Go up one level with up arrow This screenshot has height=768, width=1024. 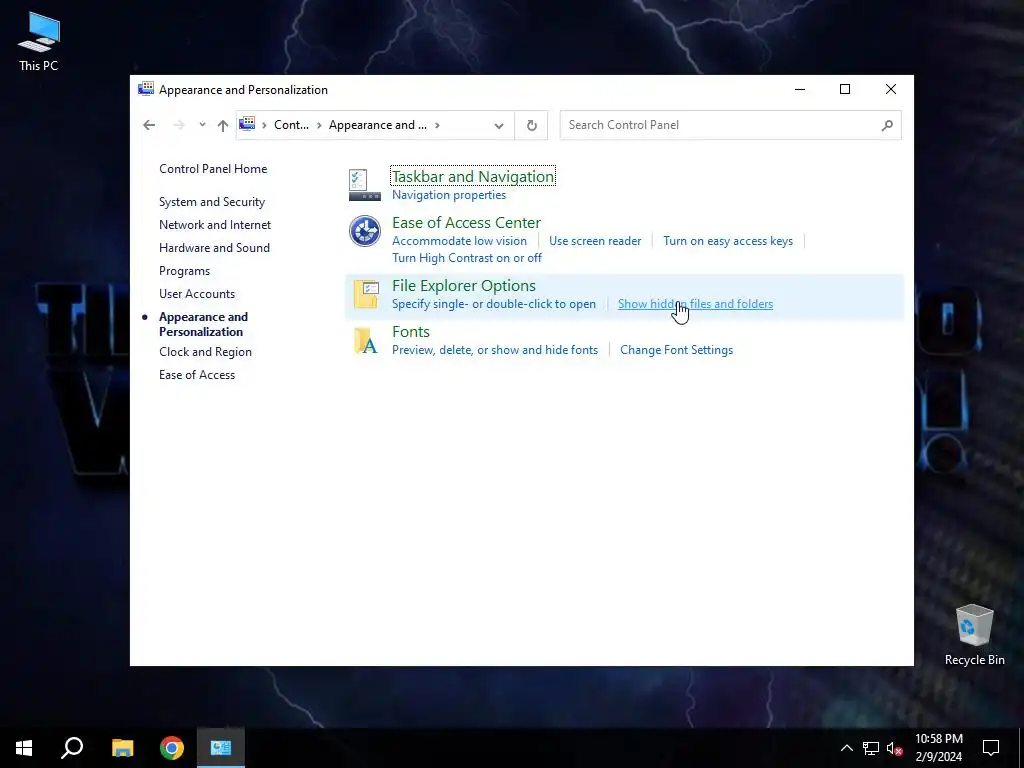point(223,125)
